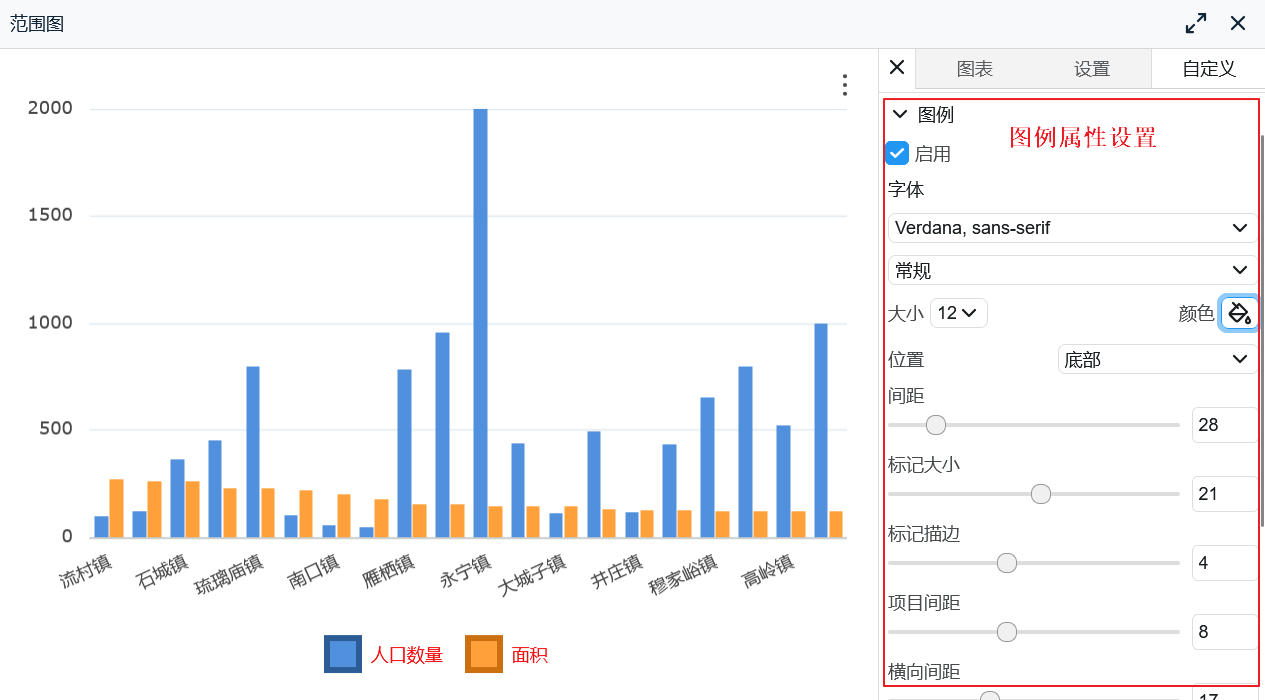Click the settings panel vertical scrollbar

[1262, 330]
